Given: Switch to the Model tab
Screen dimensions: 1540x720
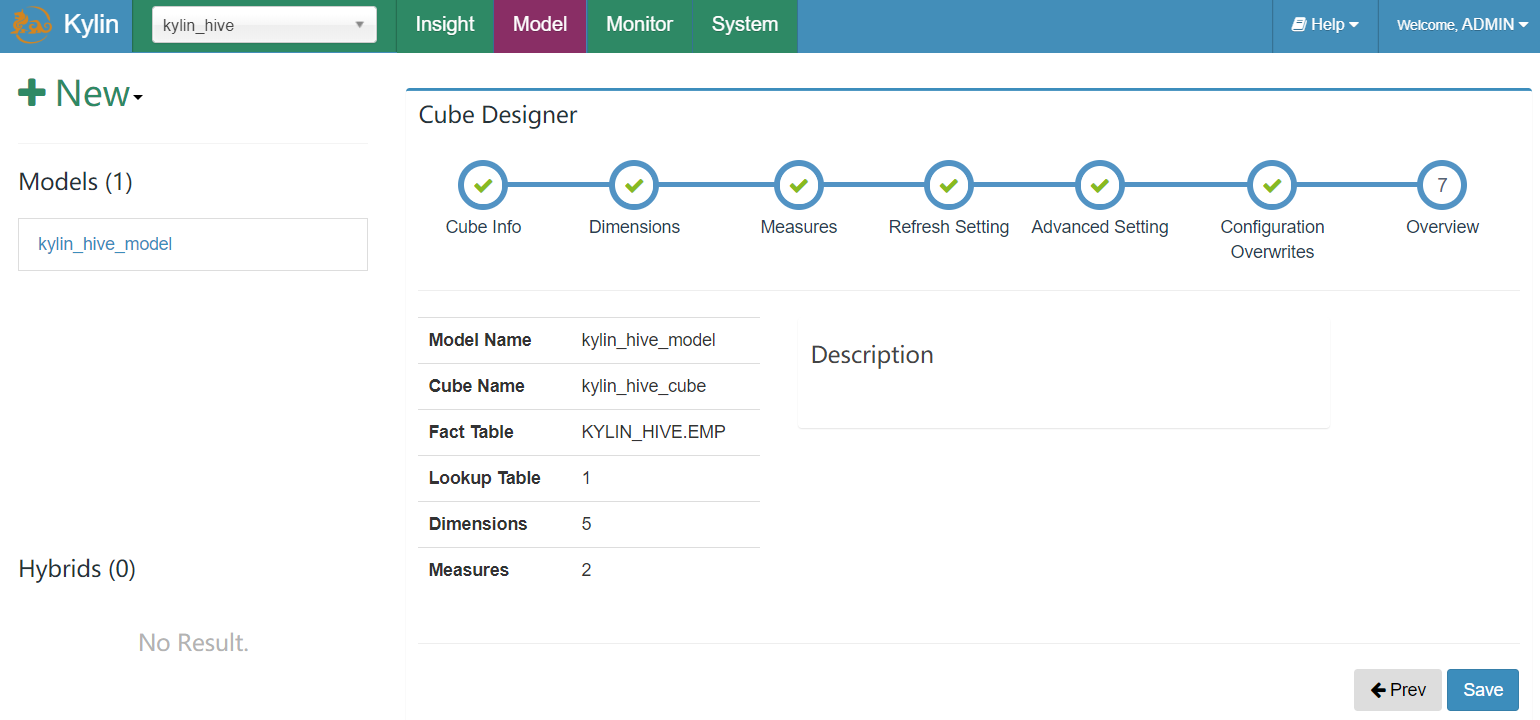Looking at the screenshot, I should pyautogui.click(x=540, y=25).
